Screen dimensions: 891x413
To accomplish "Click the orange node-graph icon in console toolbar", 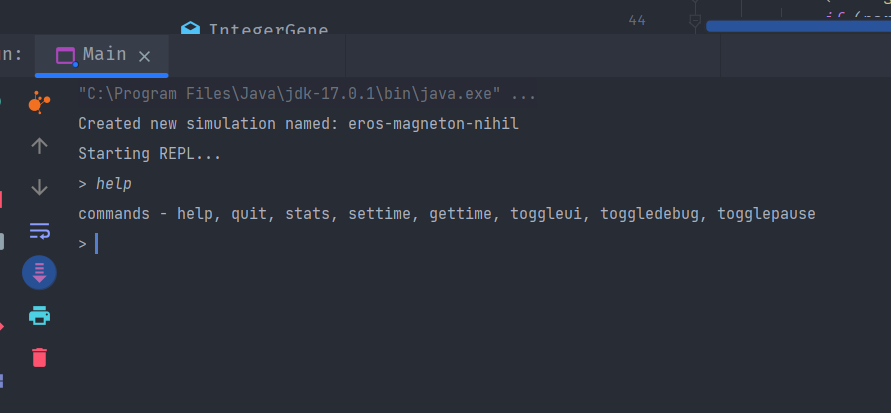I will click(x=39, y=103).
